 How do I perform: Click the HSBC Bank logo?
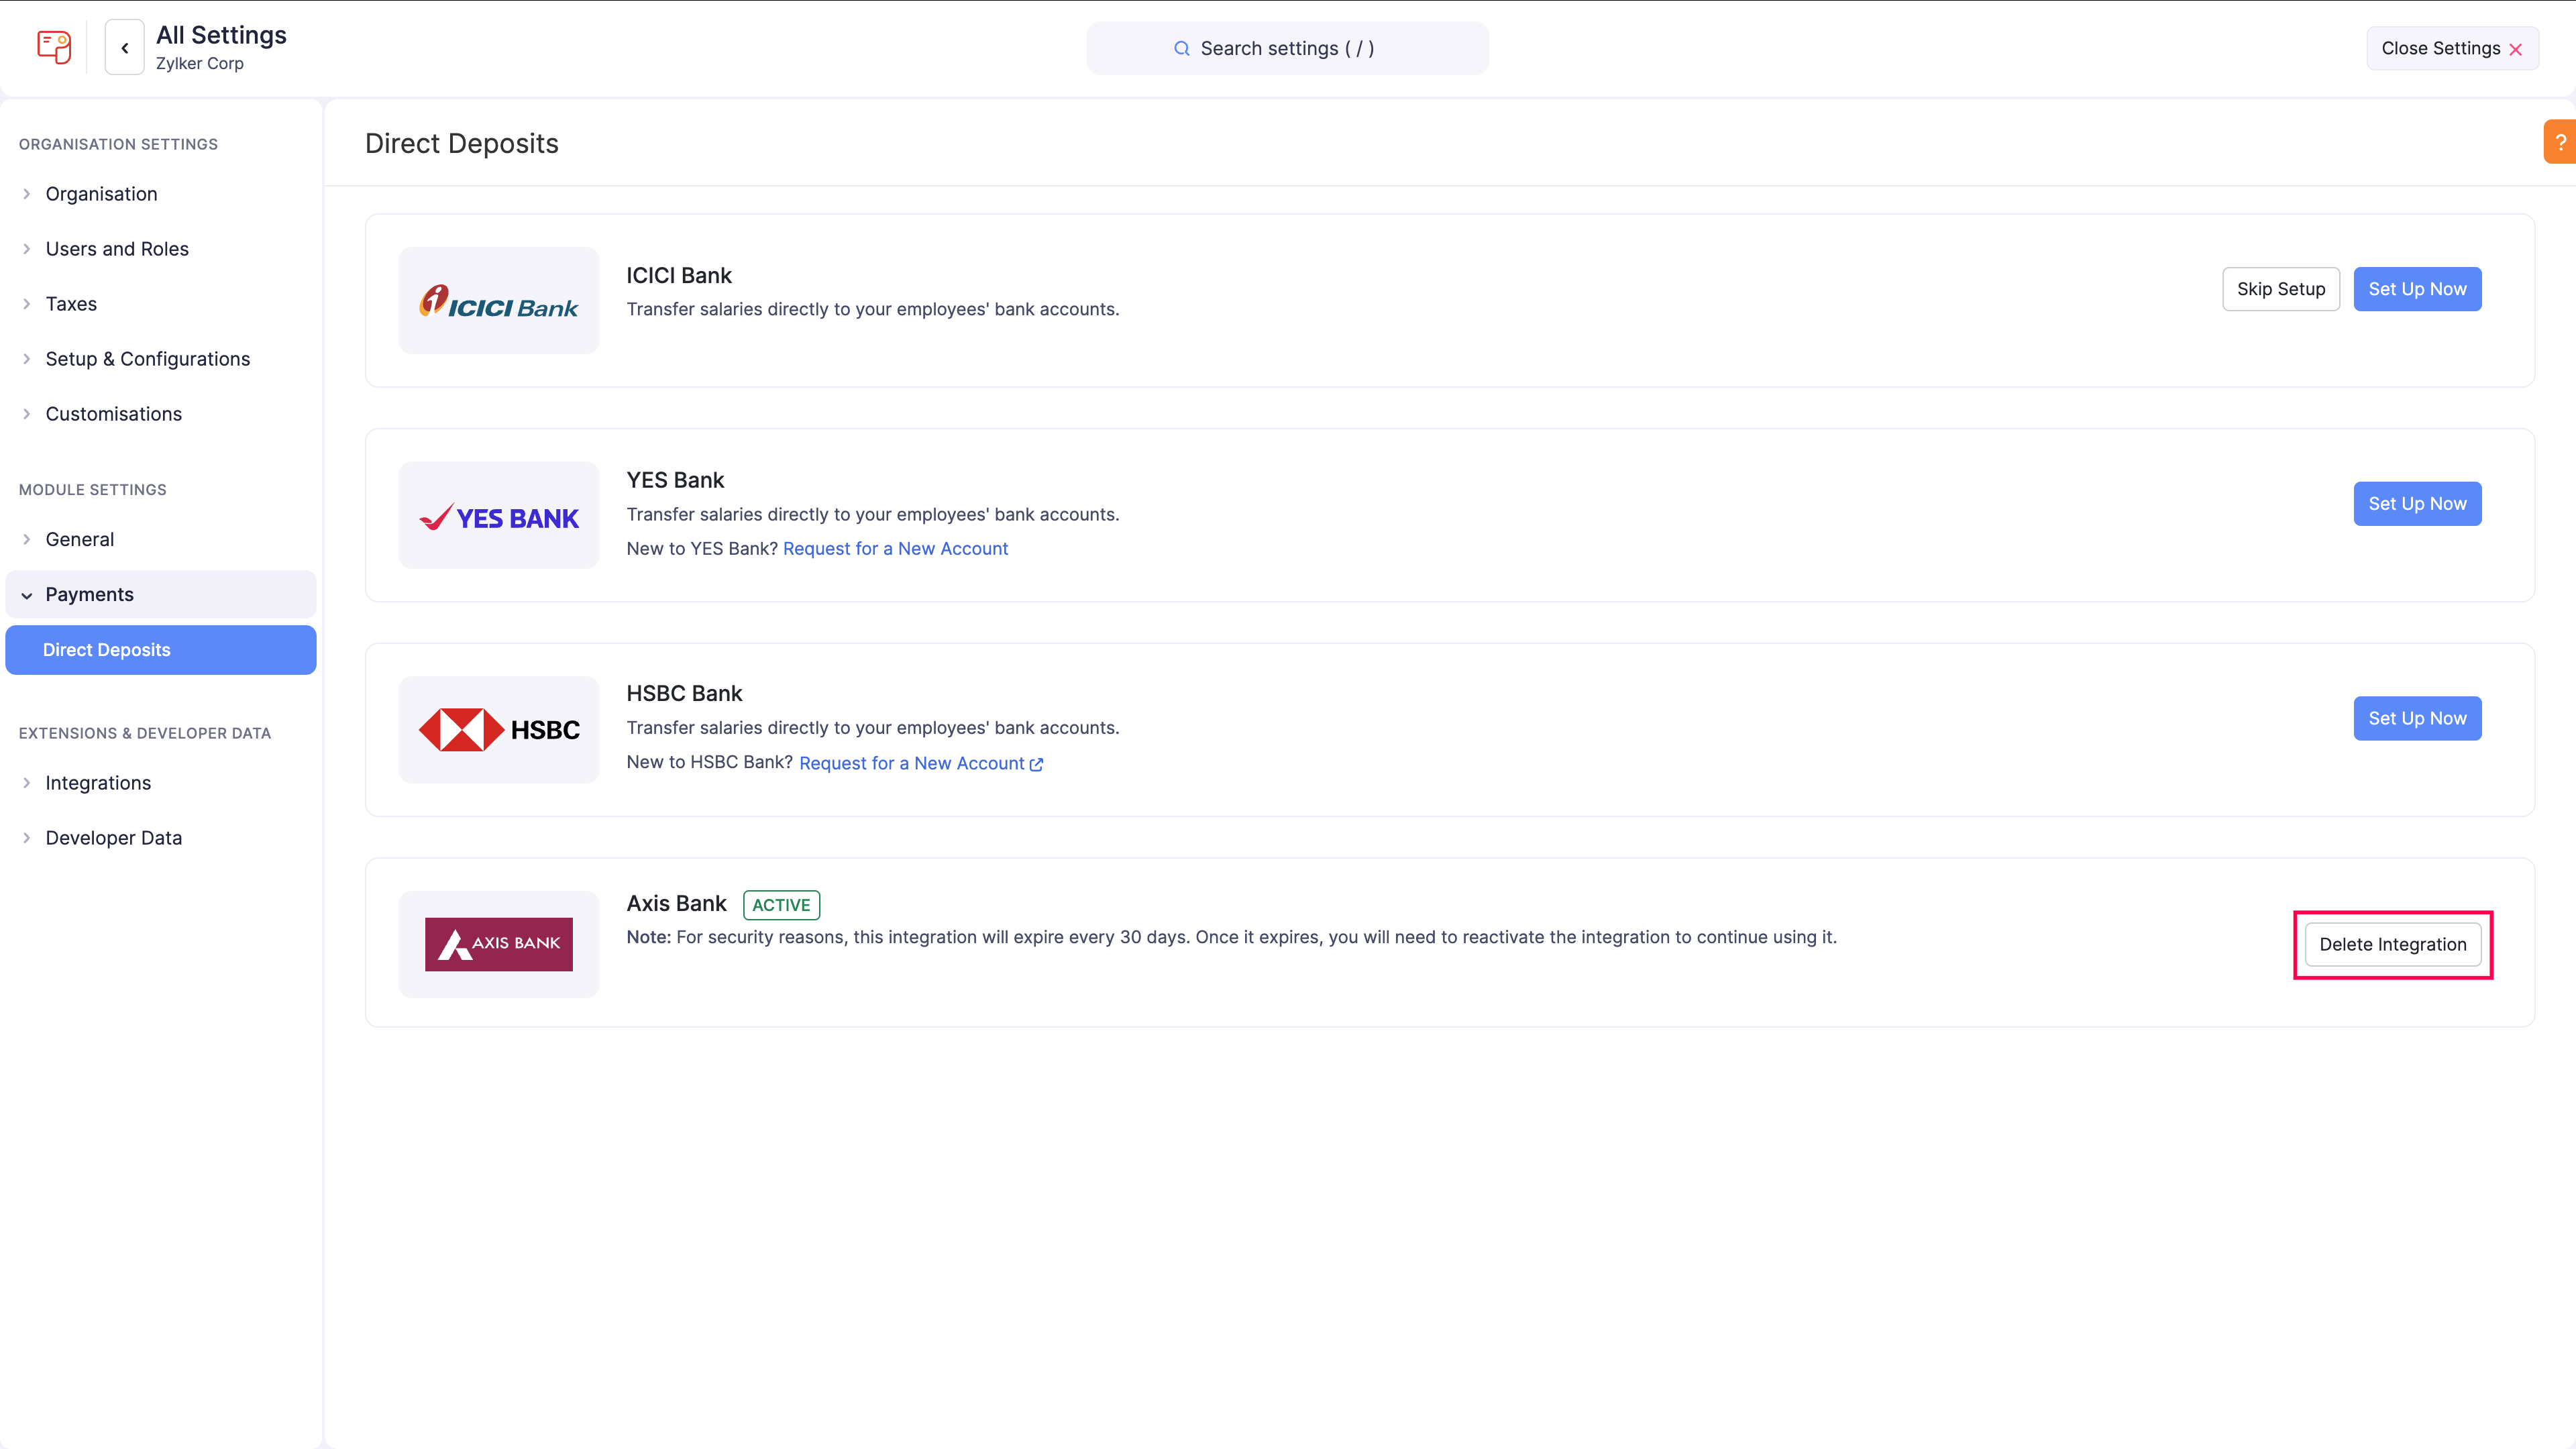pos(499,729)
